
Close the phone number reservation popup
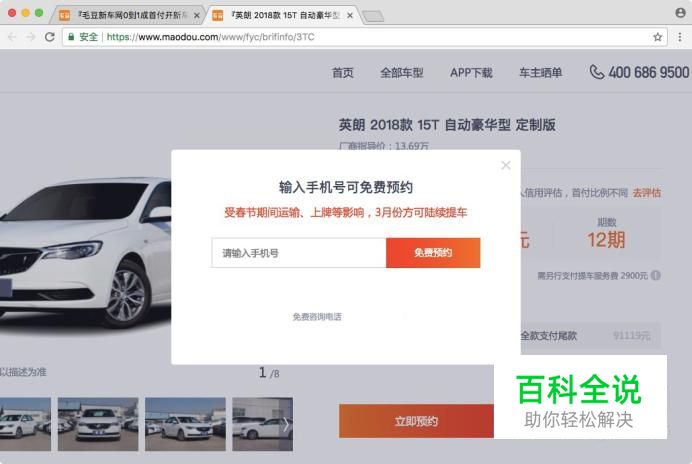506,165
